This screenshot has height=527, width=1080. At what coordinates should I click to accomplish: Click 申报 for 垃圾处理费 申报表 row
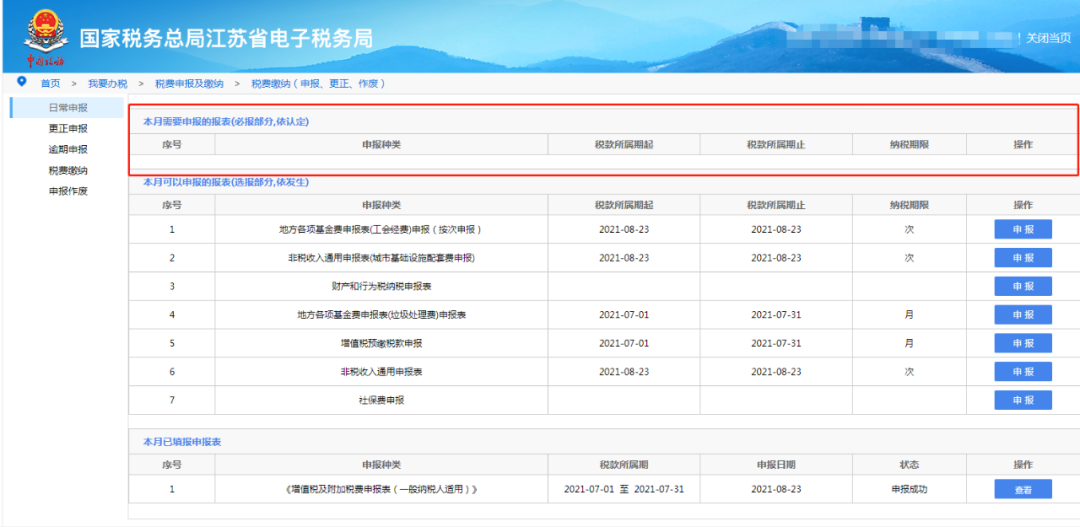pyautogui.click(x=1023, y=315)
